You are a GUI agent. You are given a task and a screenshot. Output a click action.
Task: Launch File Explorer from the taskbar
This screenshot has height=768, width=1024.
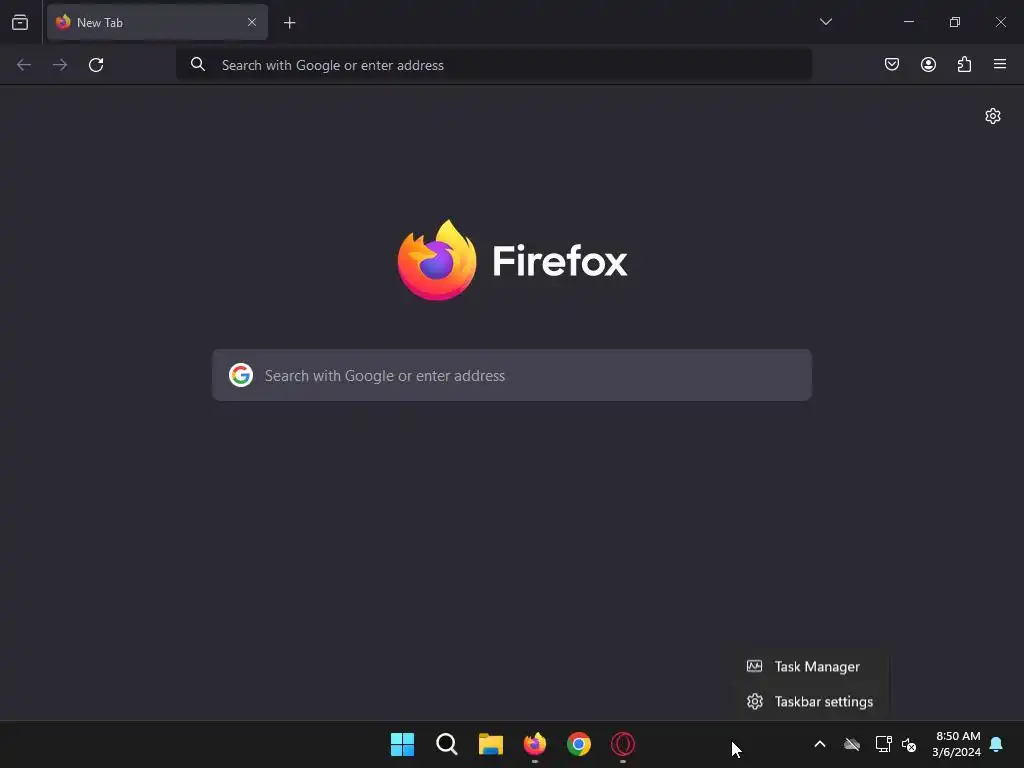(490, 744)
